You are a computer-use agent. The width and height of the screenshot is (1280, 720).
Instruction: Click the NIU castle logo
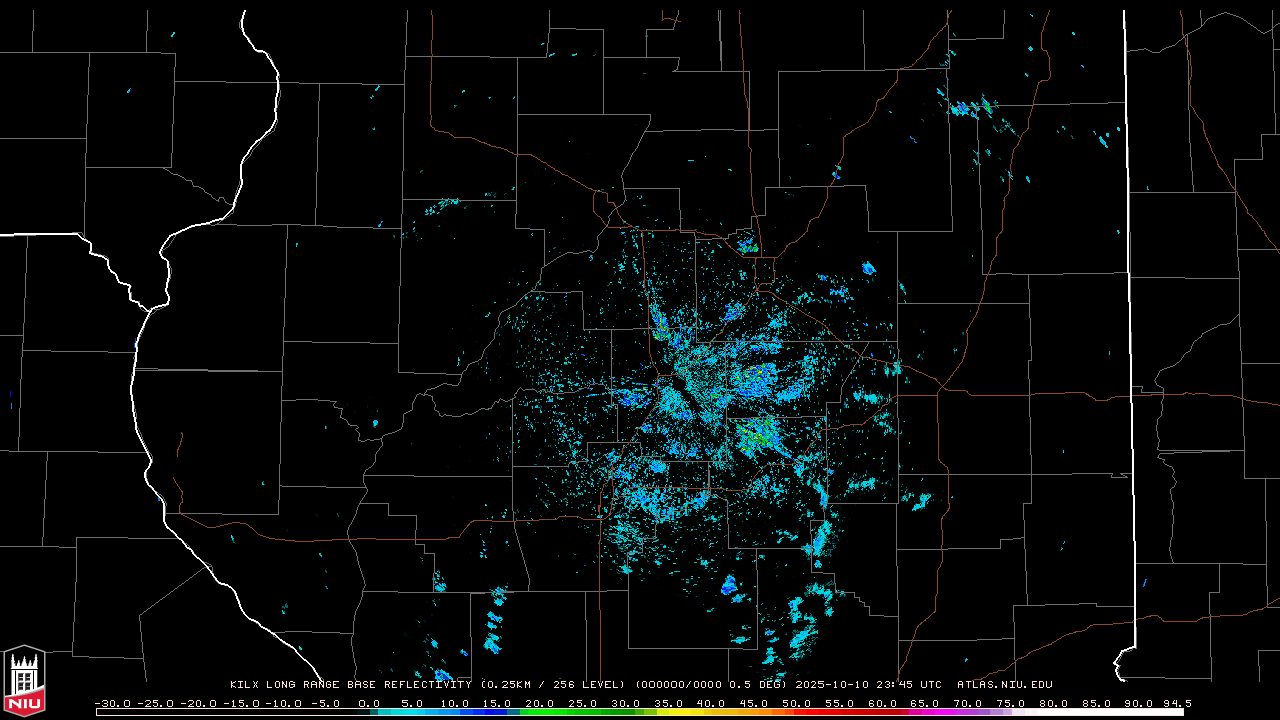24,680
